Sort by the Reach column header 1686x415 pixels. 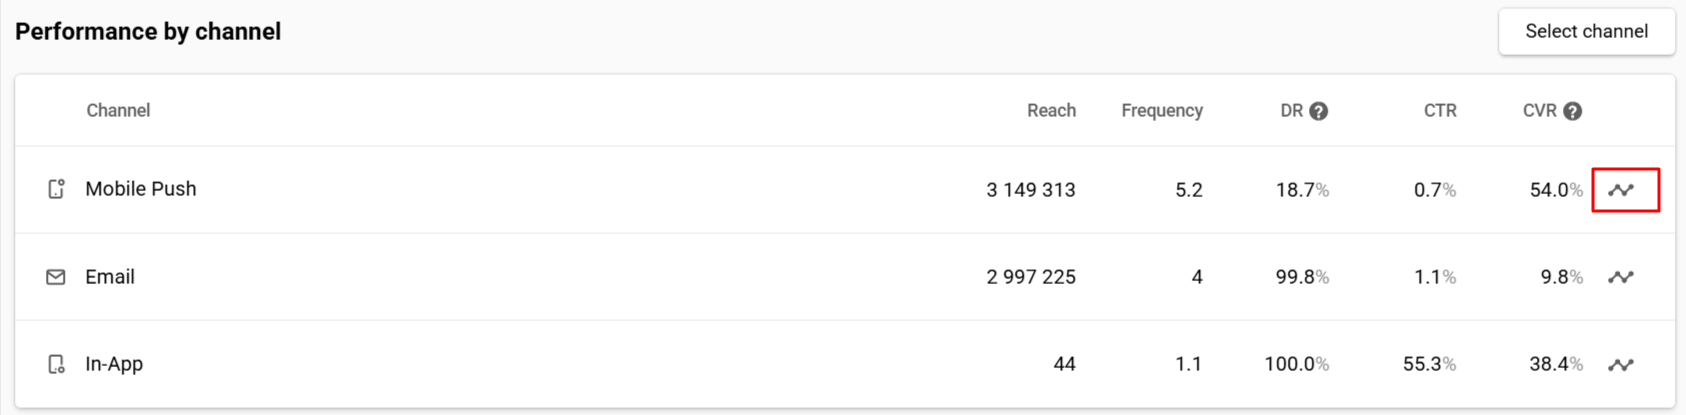pyautogui.click(x=1051, y=111)
